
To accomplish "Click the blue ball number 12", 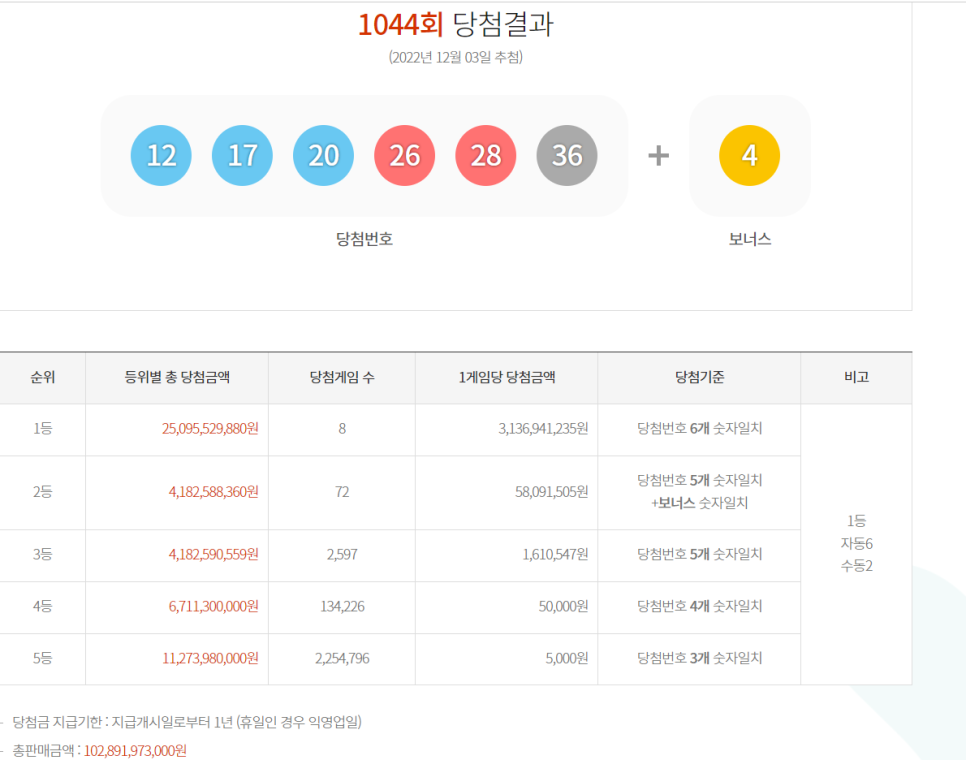I will point(161,155).
